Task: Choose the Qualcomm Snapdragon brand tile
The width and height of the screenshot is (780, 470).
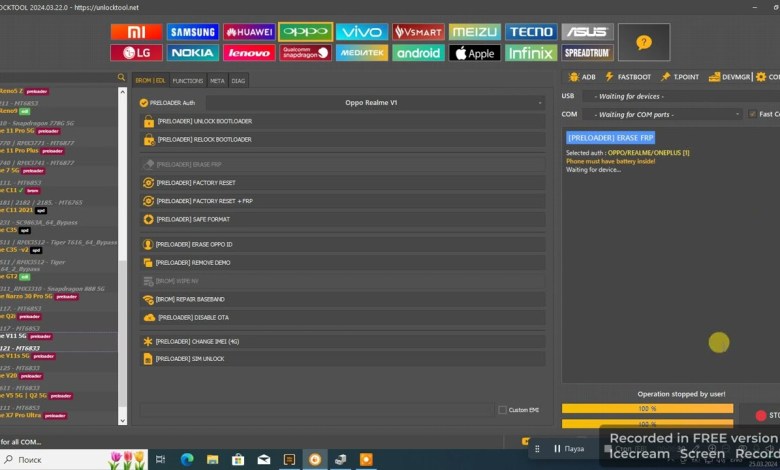Action: (305, 52)
